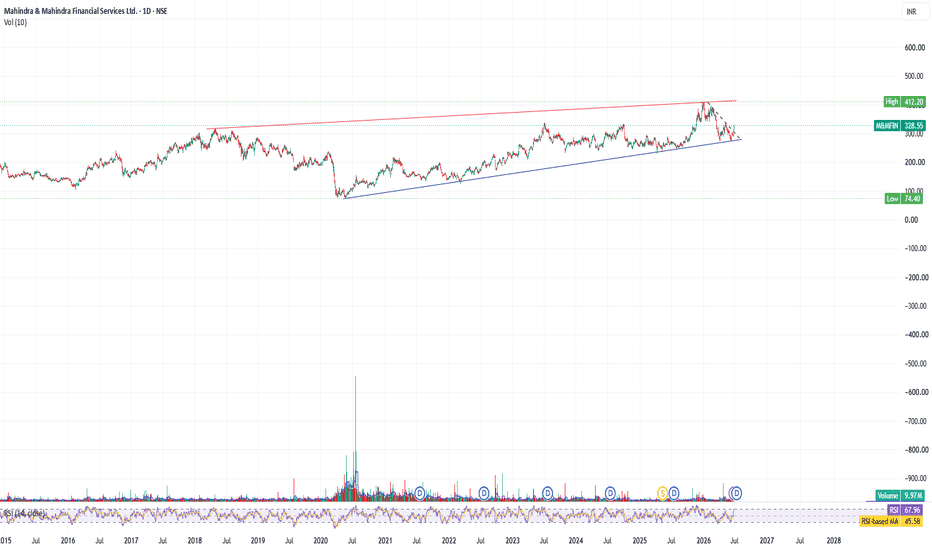932x550 pixels.
Task: Click the 2020 label on time axis
Action: point(320,540)
